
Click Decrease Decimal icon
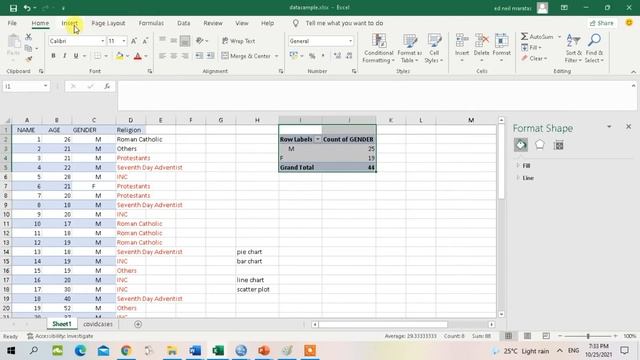click(x=349, y=56)
